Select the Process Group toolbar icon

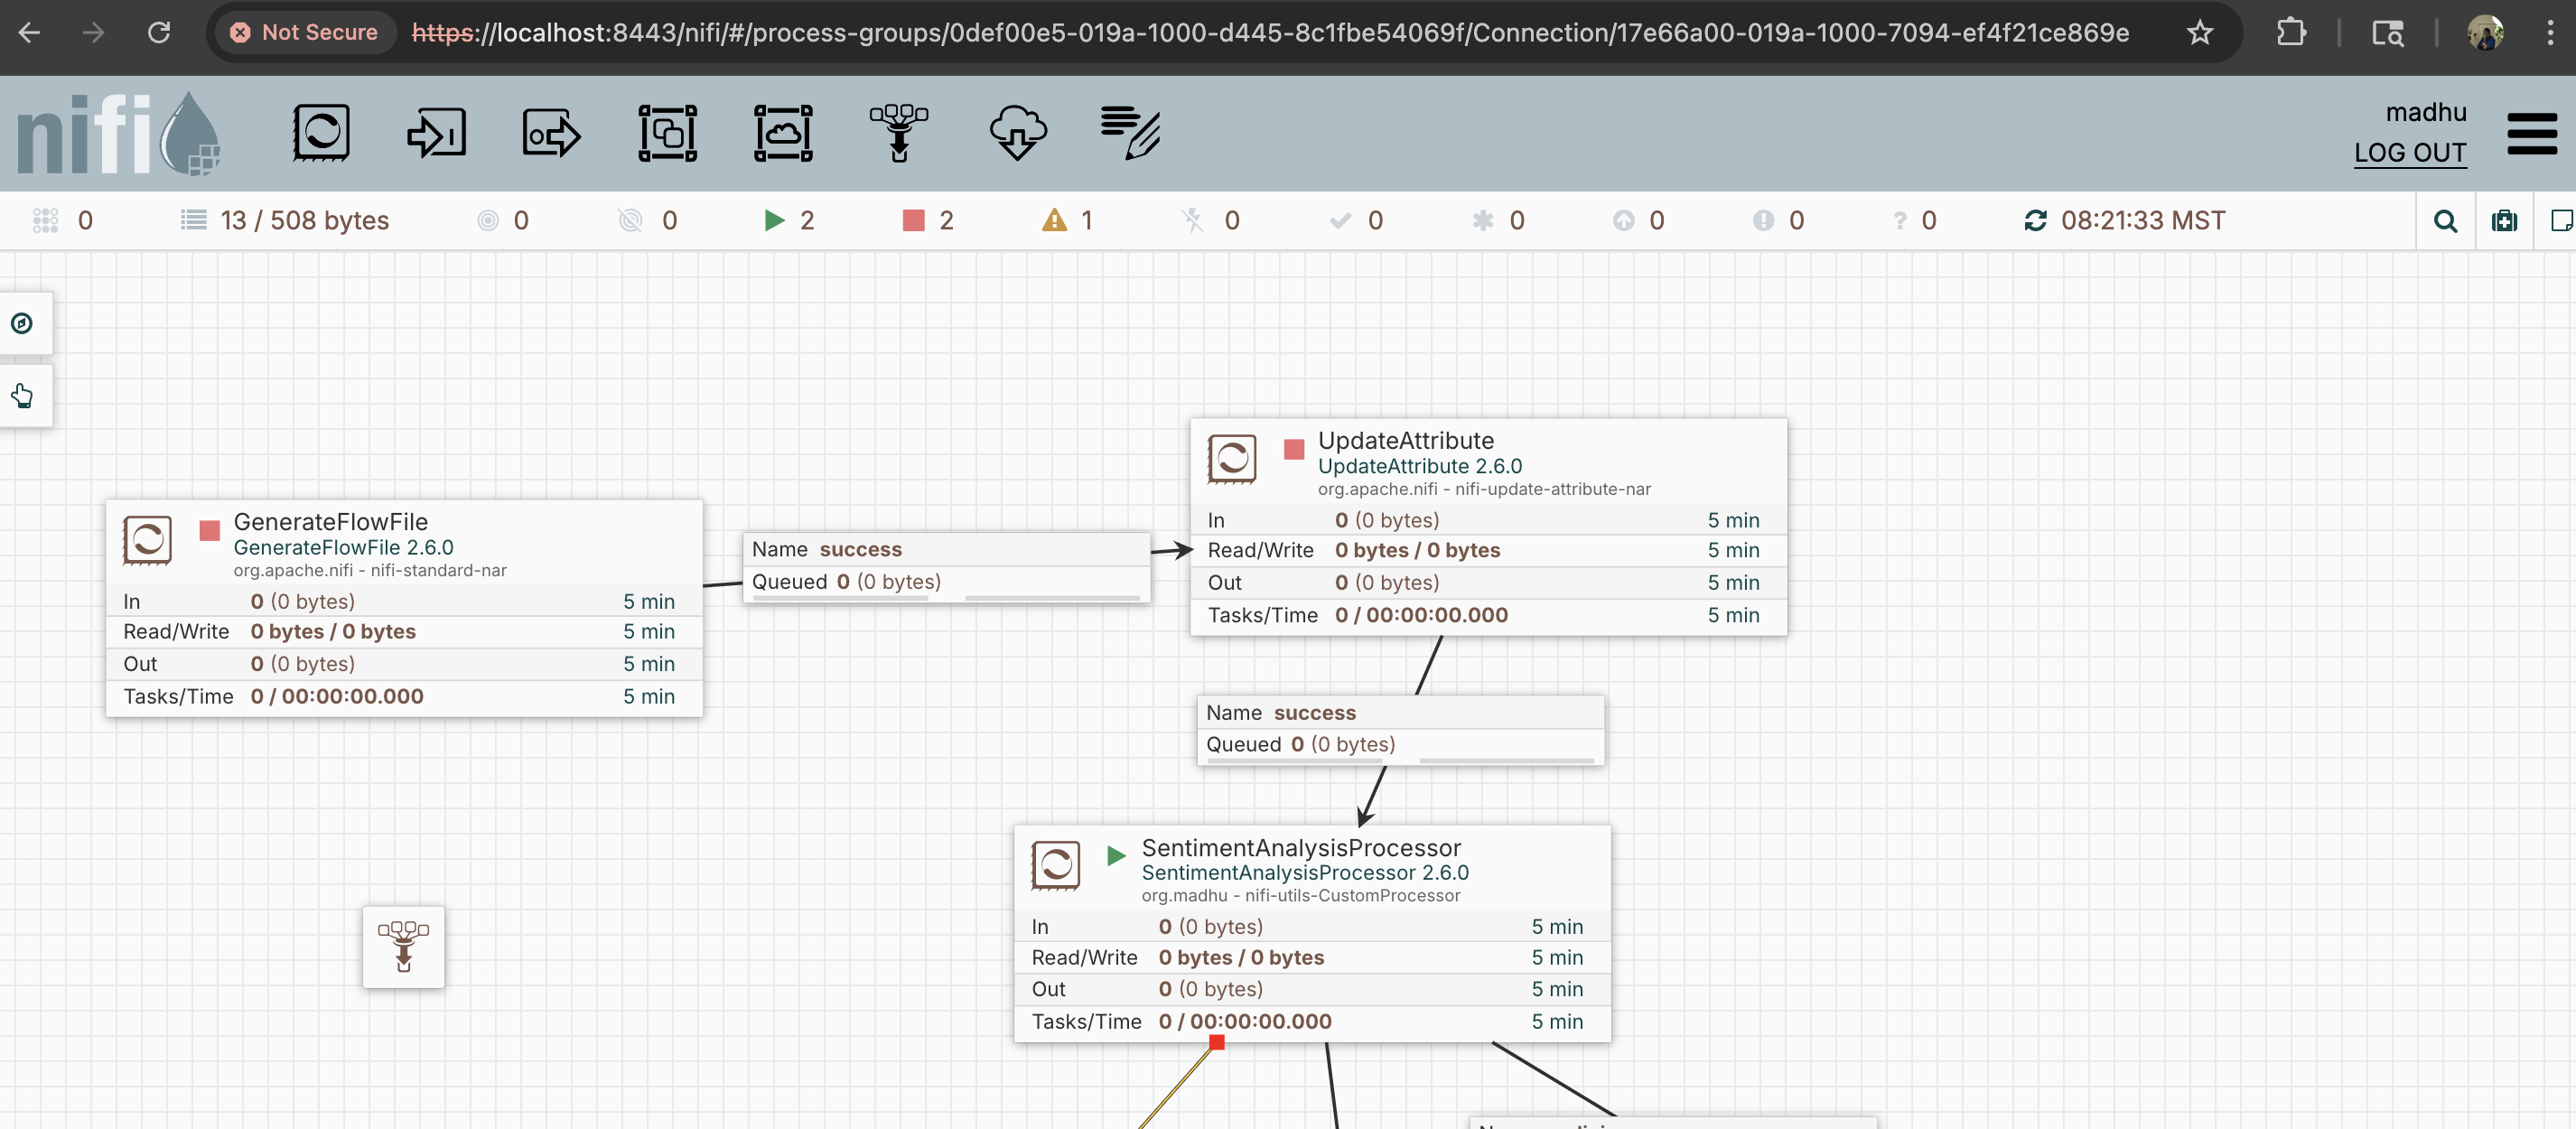tap(668, 133)
